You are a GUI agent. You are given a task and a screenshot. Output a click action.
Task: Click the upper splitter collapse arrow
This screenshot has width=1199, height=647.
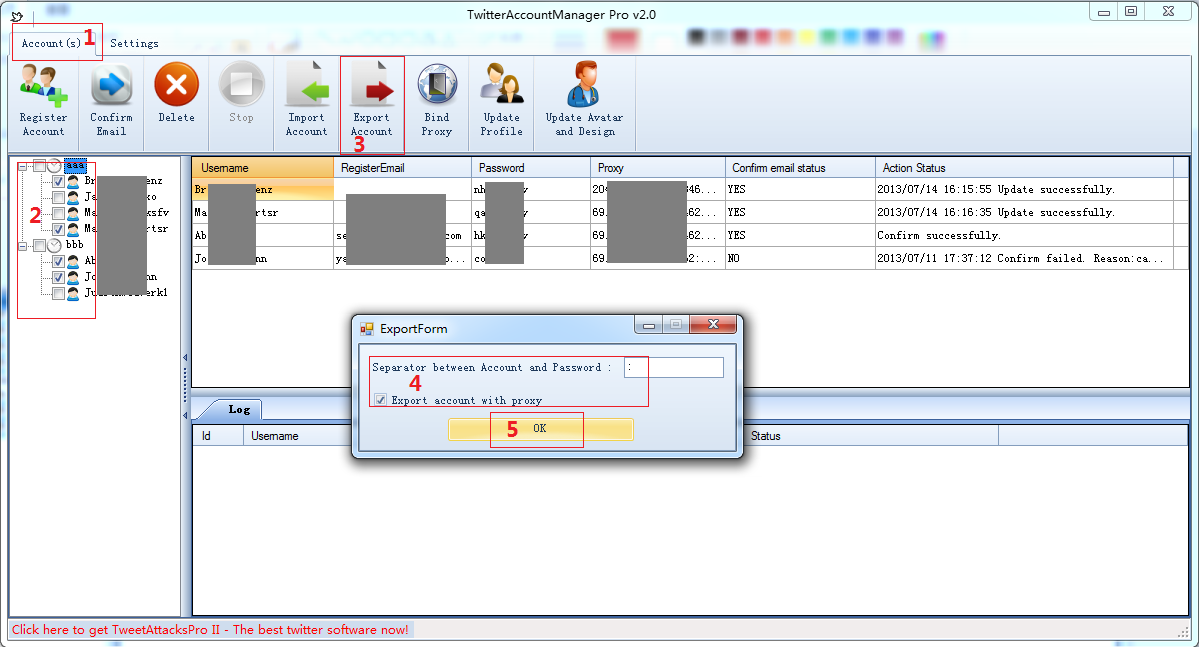coord(185,357)
